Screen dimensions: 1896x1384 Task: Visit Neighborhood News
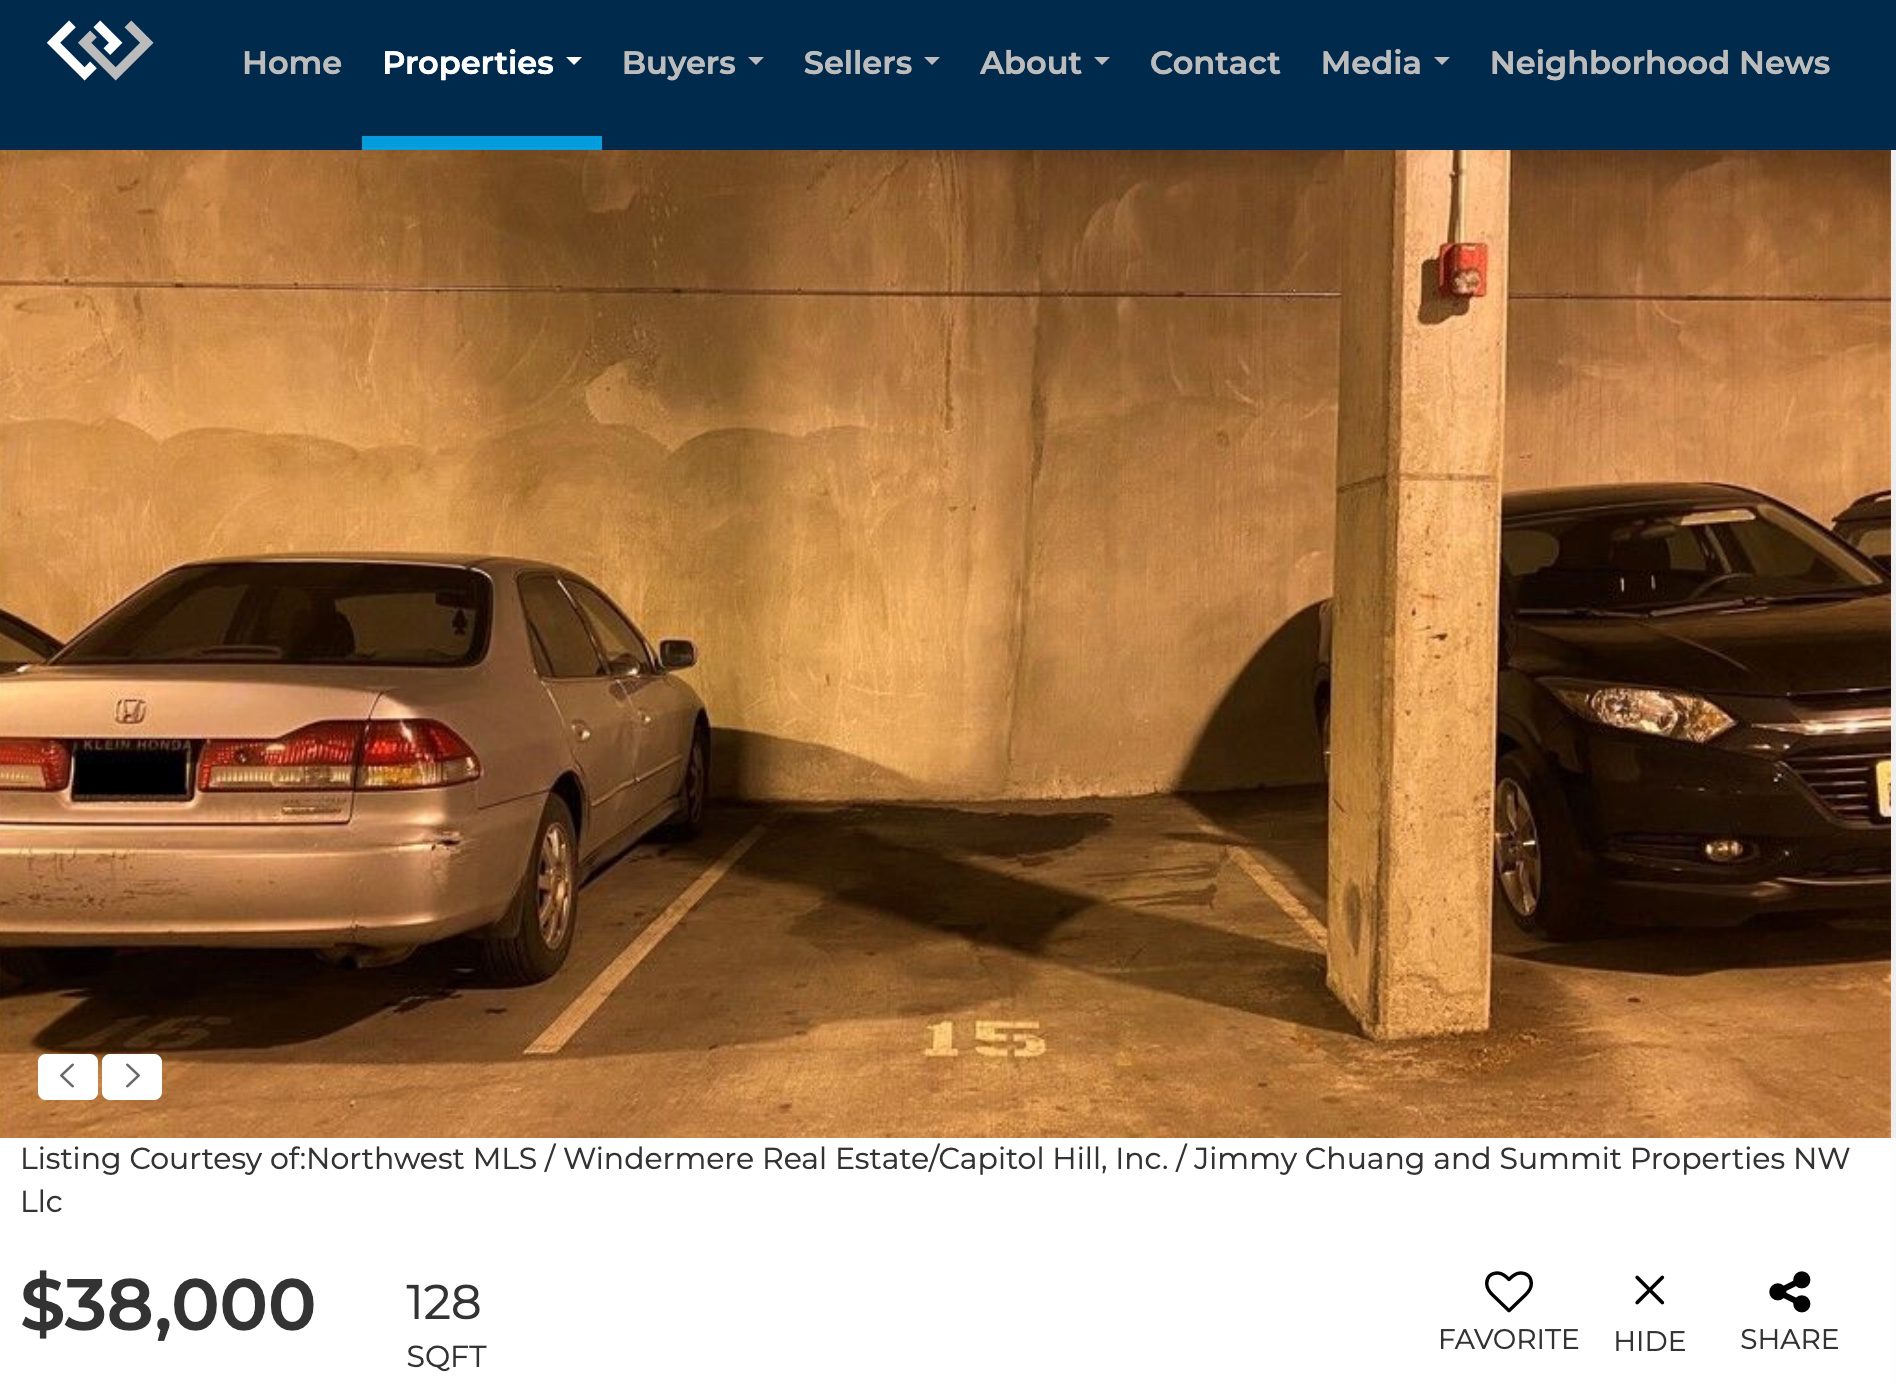(x=1660, y=63)
